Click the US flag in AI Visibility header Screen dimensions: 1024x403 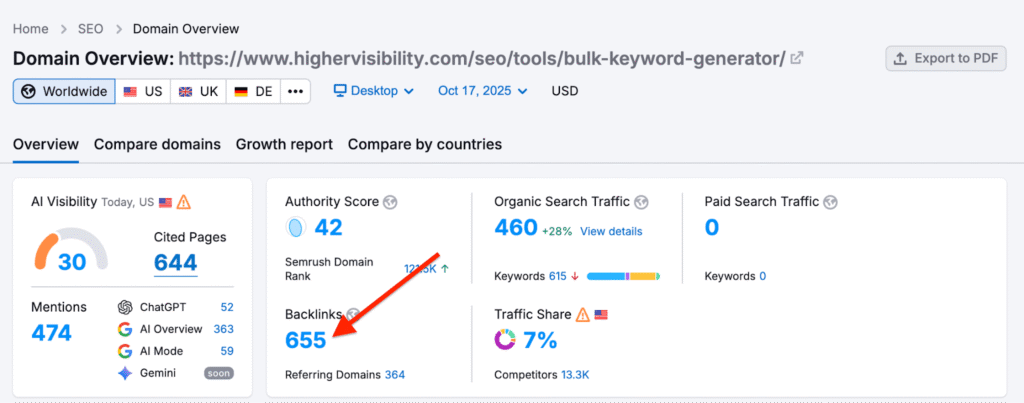[x=165, y=202]
